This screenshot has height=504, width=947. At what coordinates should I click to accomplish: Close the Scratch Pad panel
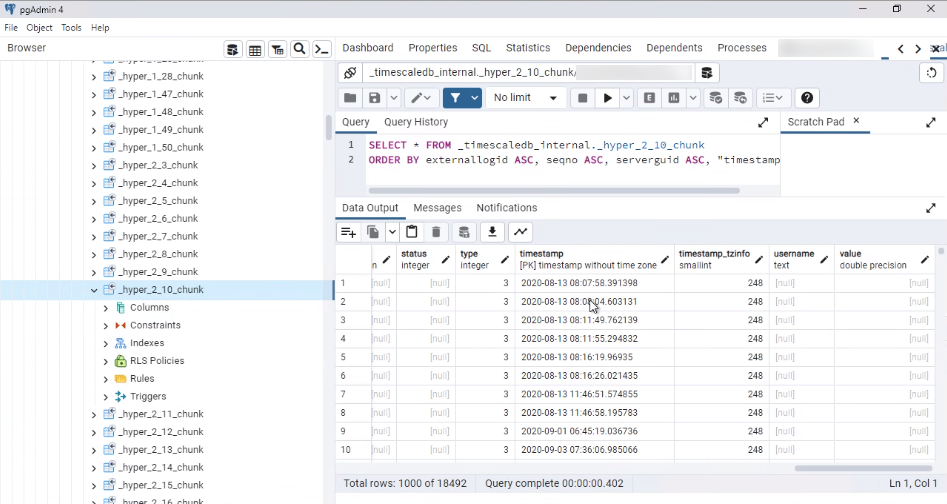coord(856,121)
